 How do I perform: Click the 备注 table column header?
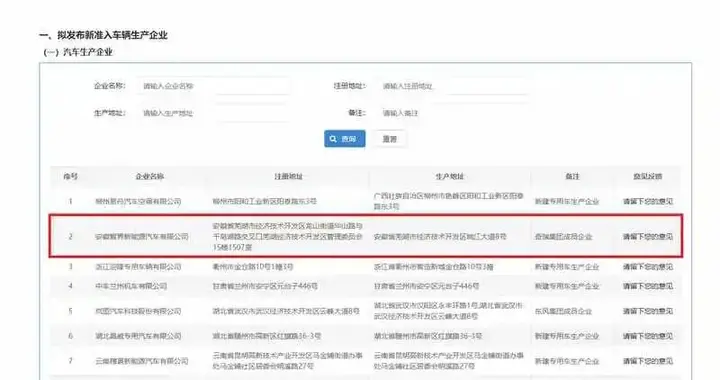pyautogui.click(x=572, y=176)
